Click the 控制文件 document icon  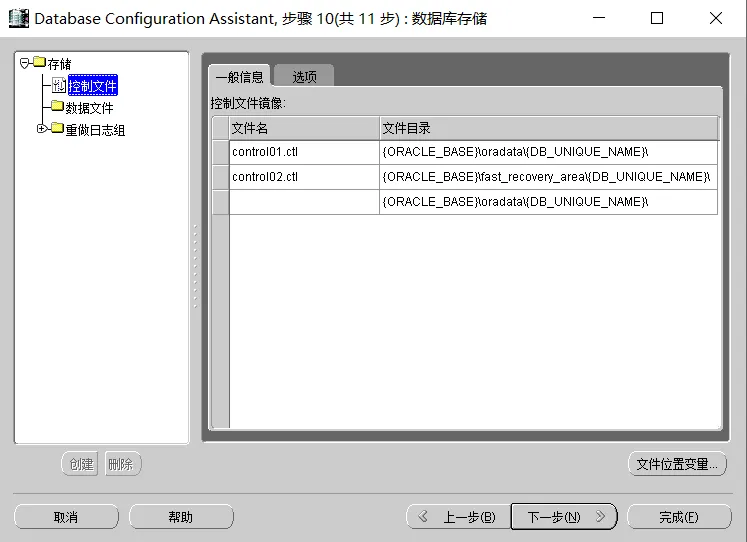[x=59, y=85]
